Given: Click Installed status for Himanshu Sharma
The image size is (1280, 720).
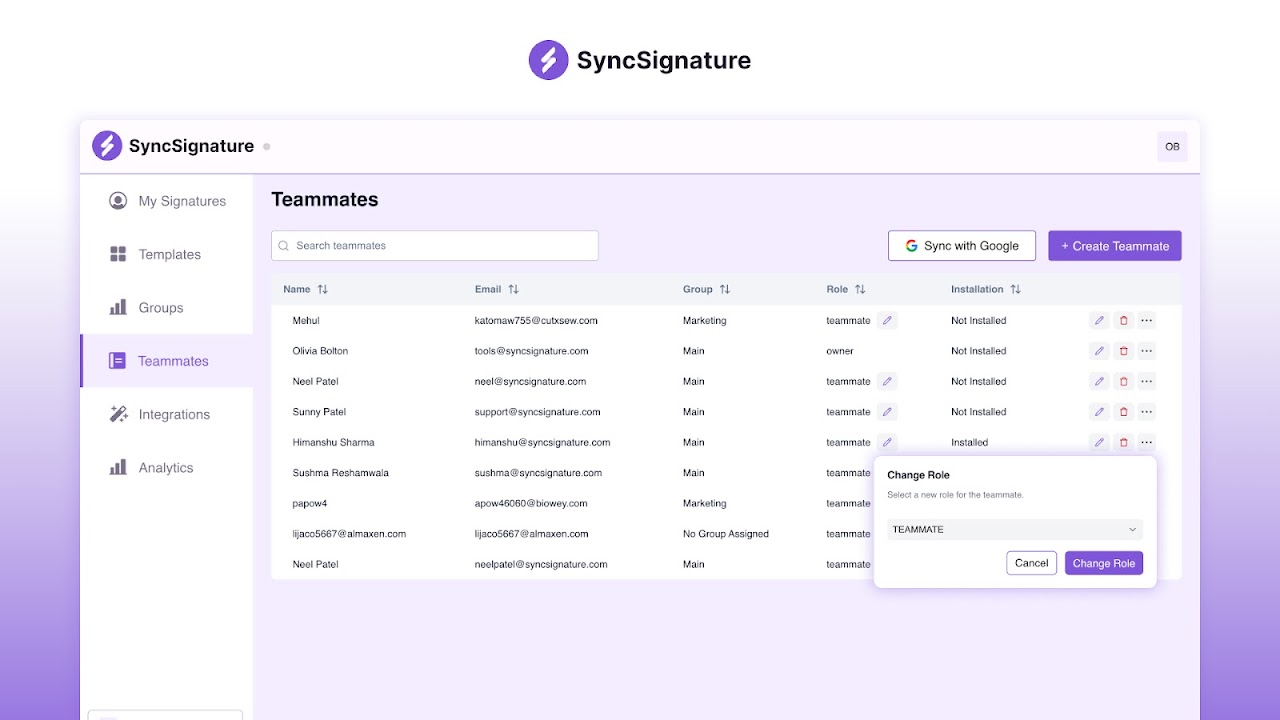Looking at the screenshot, I should (x=969, y=442).
